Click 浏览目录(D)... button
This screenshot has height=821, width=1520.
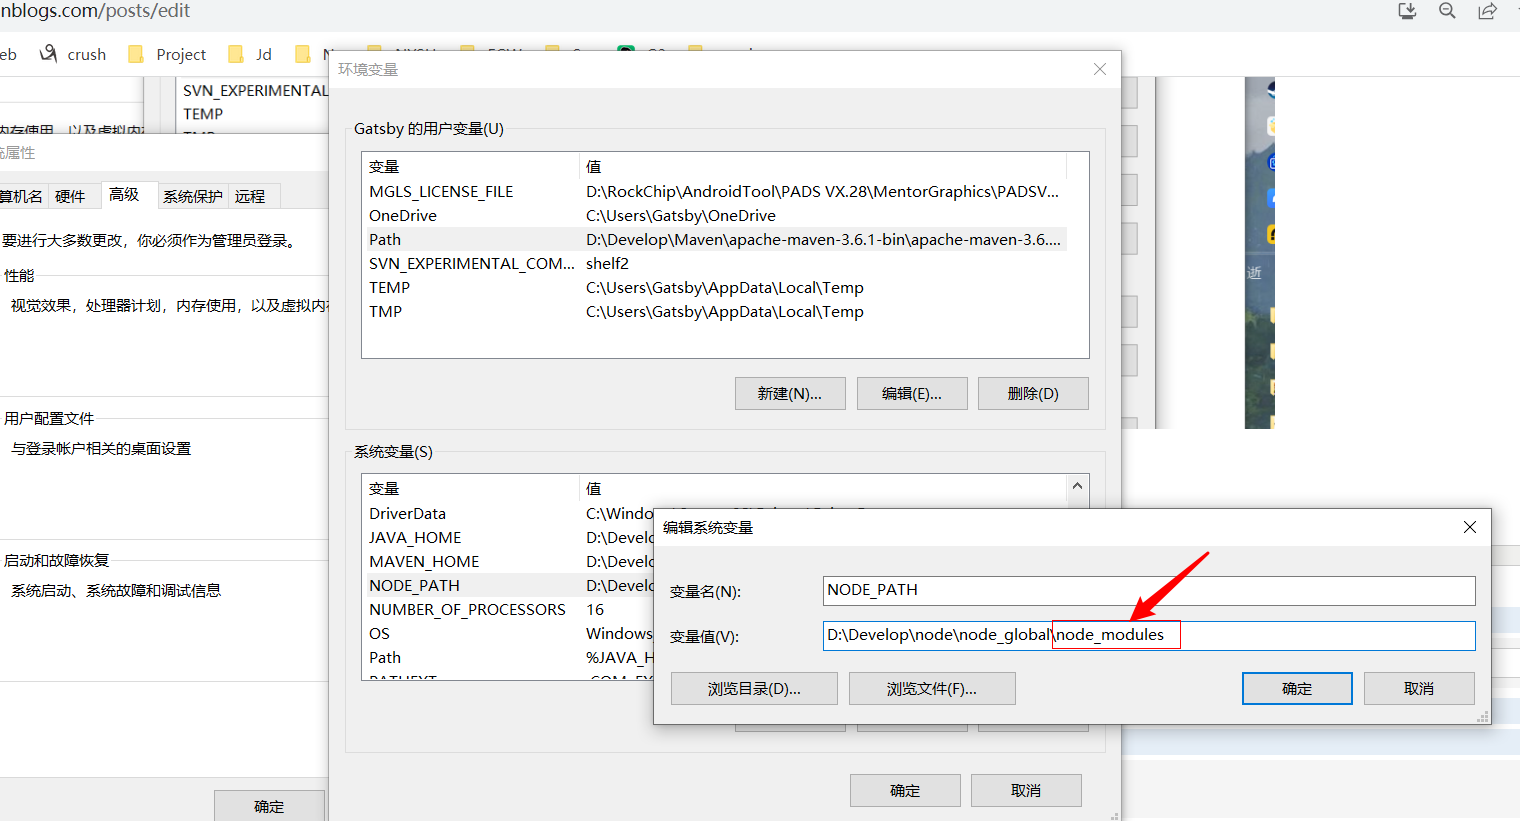click(754, 689)
